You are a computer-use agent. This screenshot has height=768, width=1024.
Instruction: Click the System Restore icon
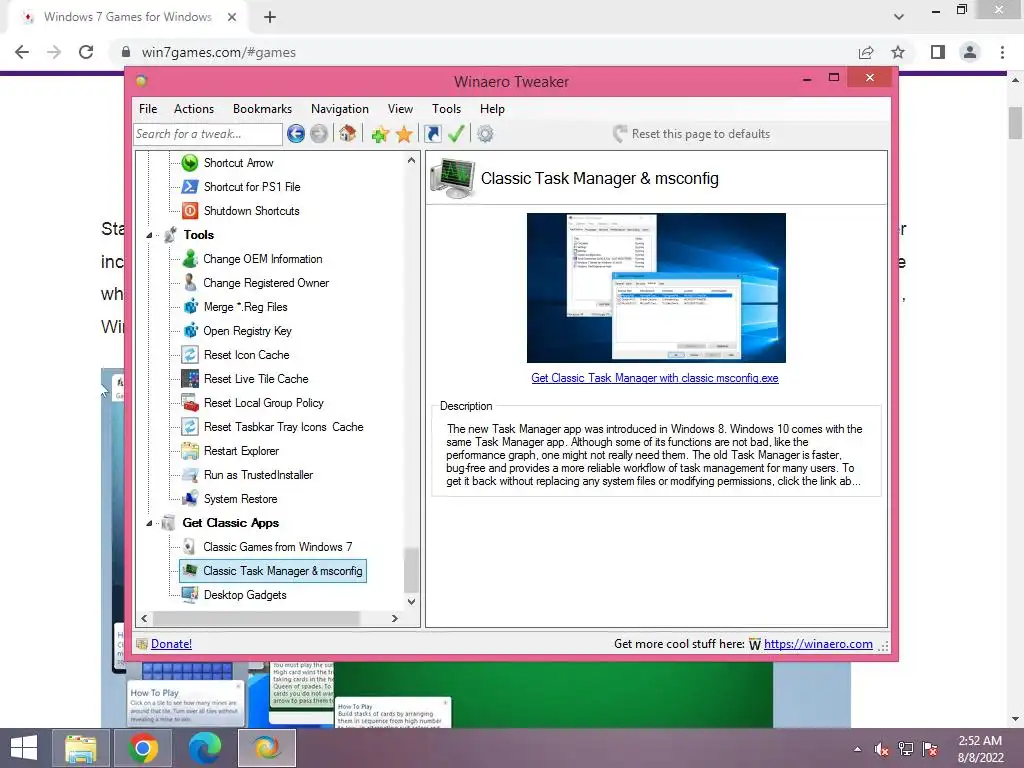coord(189,499)
